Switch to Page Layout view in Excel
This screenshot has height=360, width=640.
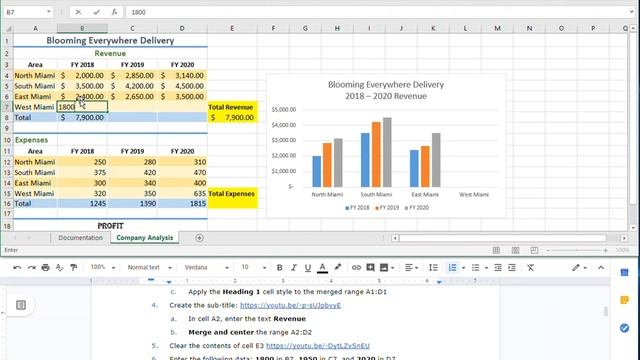[x=516, y=250]
